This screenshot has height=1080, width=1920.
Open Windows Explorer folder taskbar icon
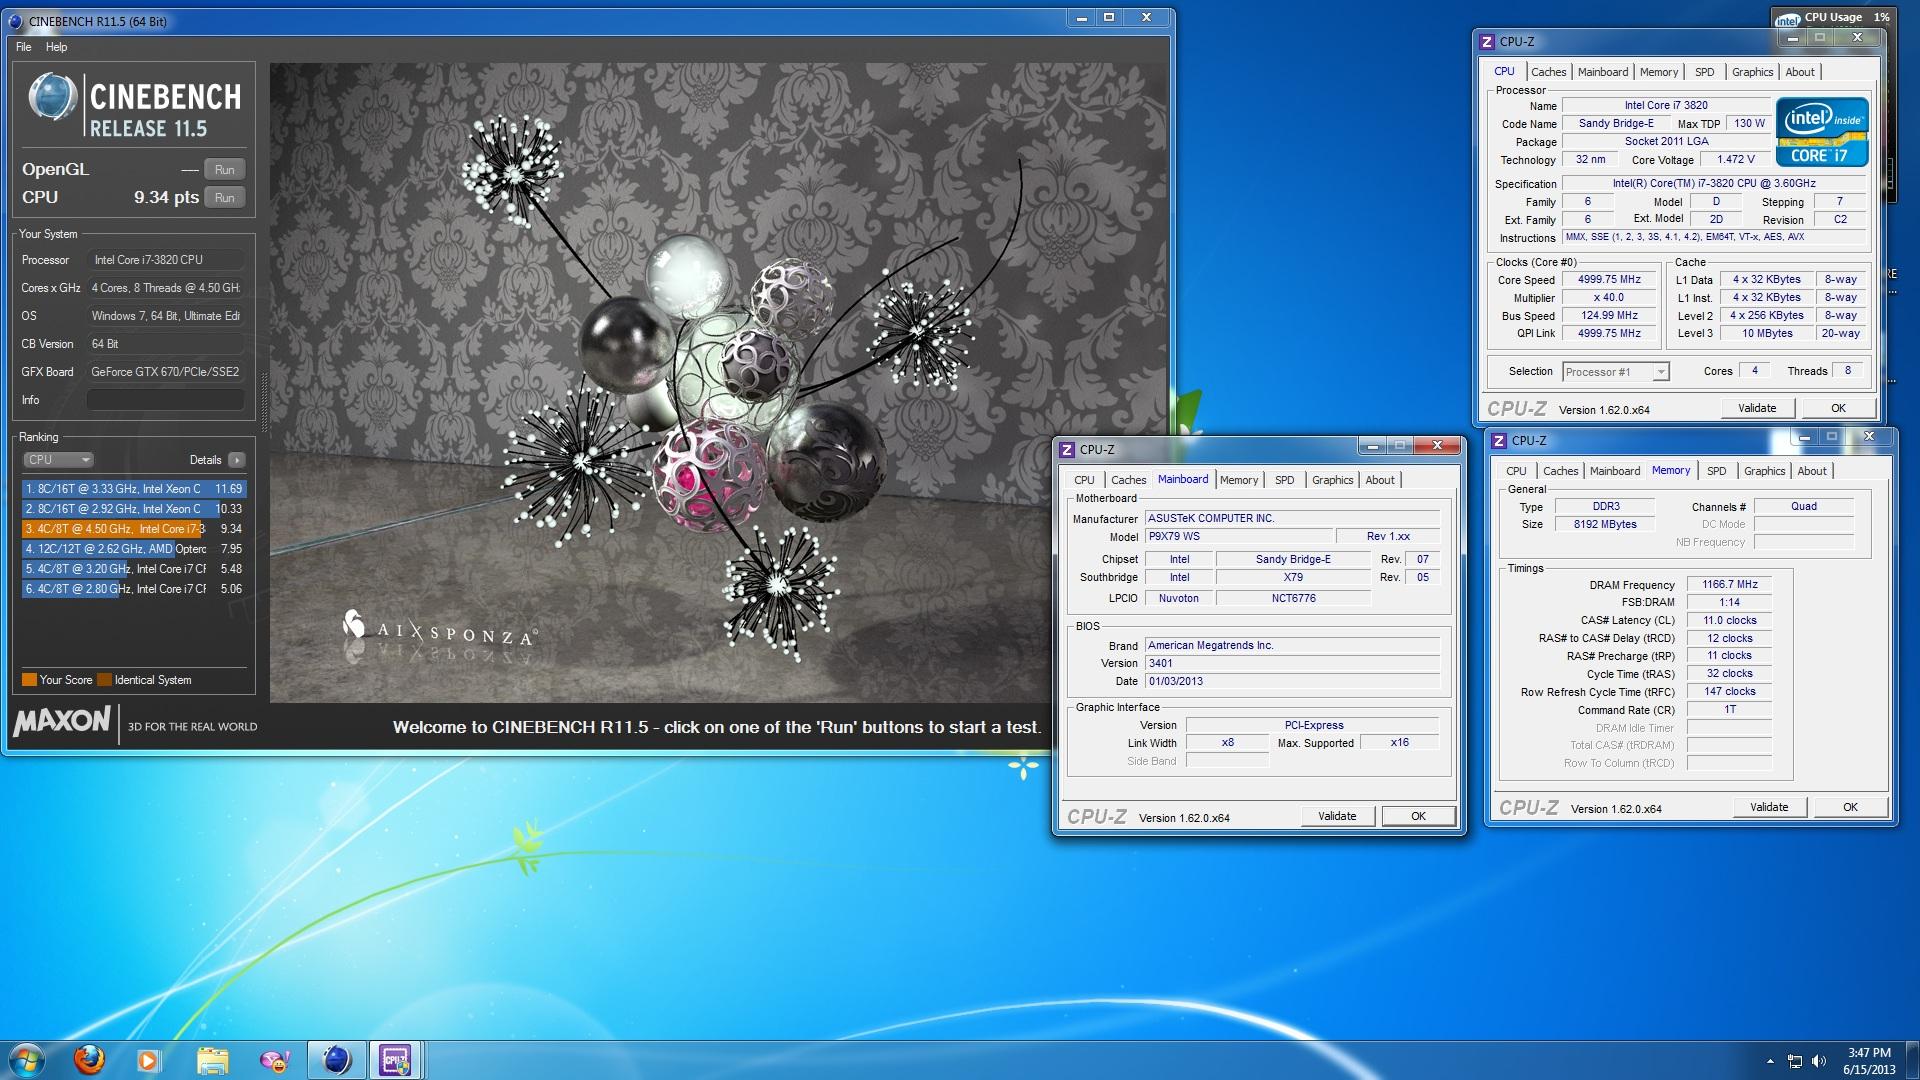(x=212, y=1060)
